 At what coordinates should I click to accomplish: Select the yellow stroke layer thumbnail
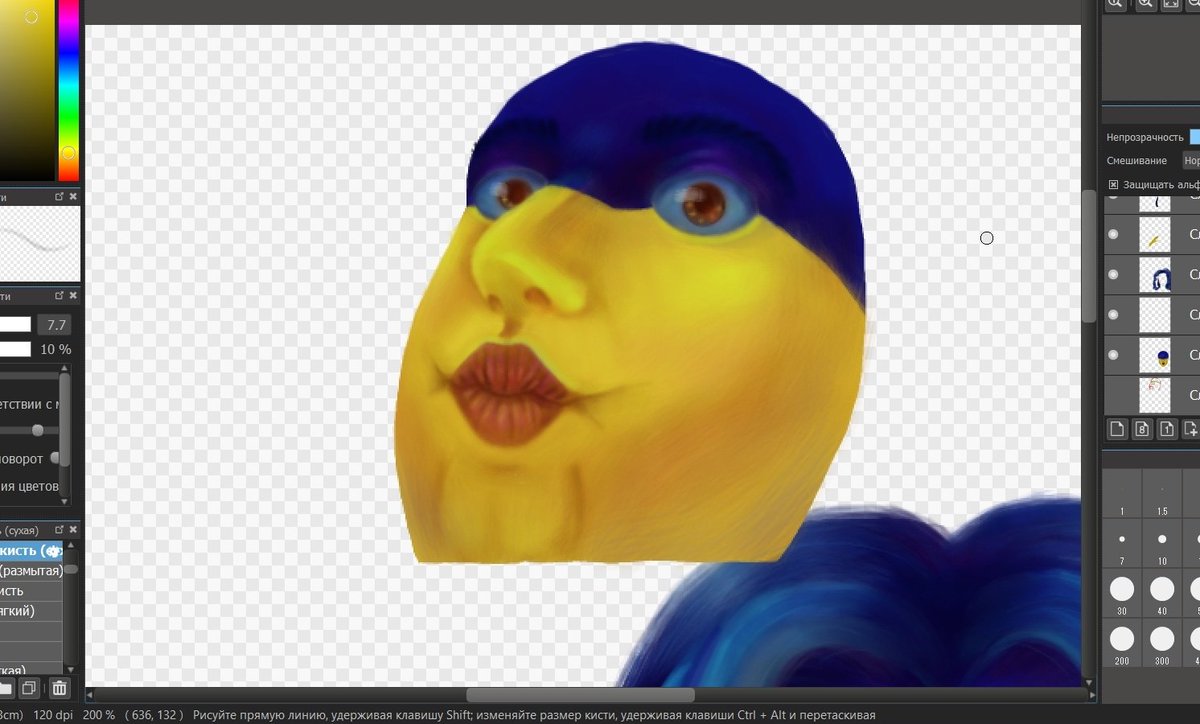(1155, 235)
